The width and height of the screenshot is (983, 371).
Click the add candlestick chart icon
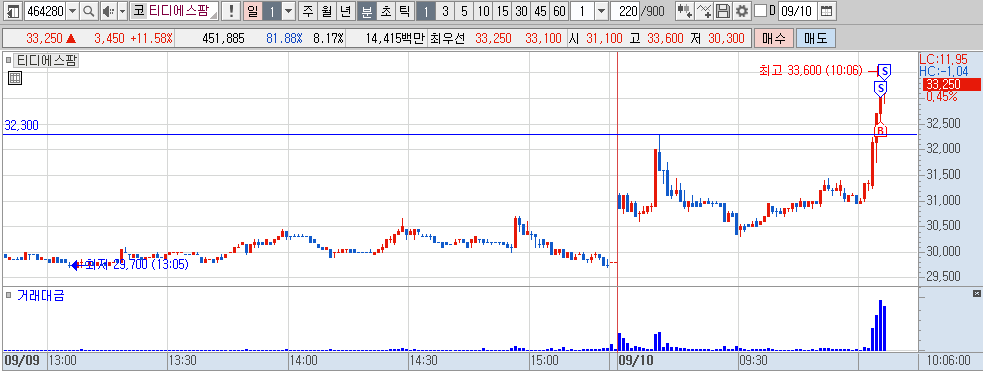click(685, 11)
